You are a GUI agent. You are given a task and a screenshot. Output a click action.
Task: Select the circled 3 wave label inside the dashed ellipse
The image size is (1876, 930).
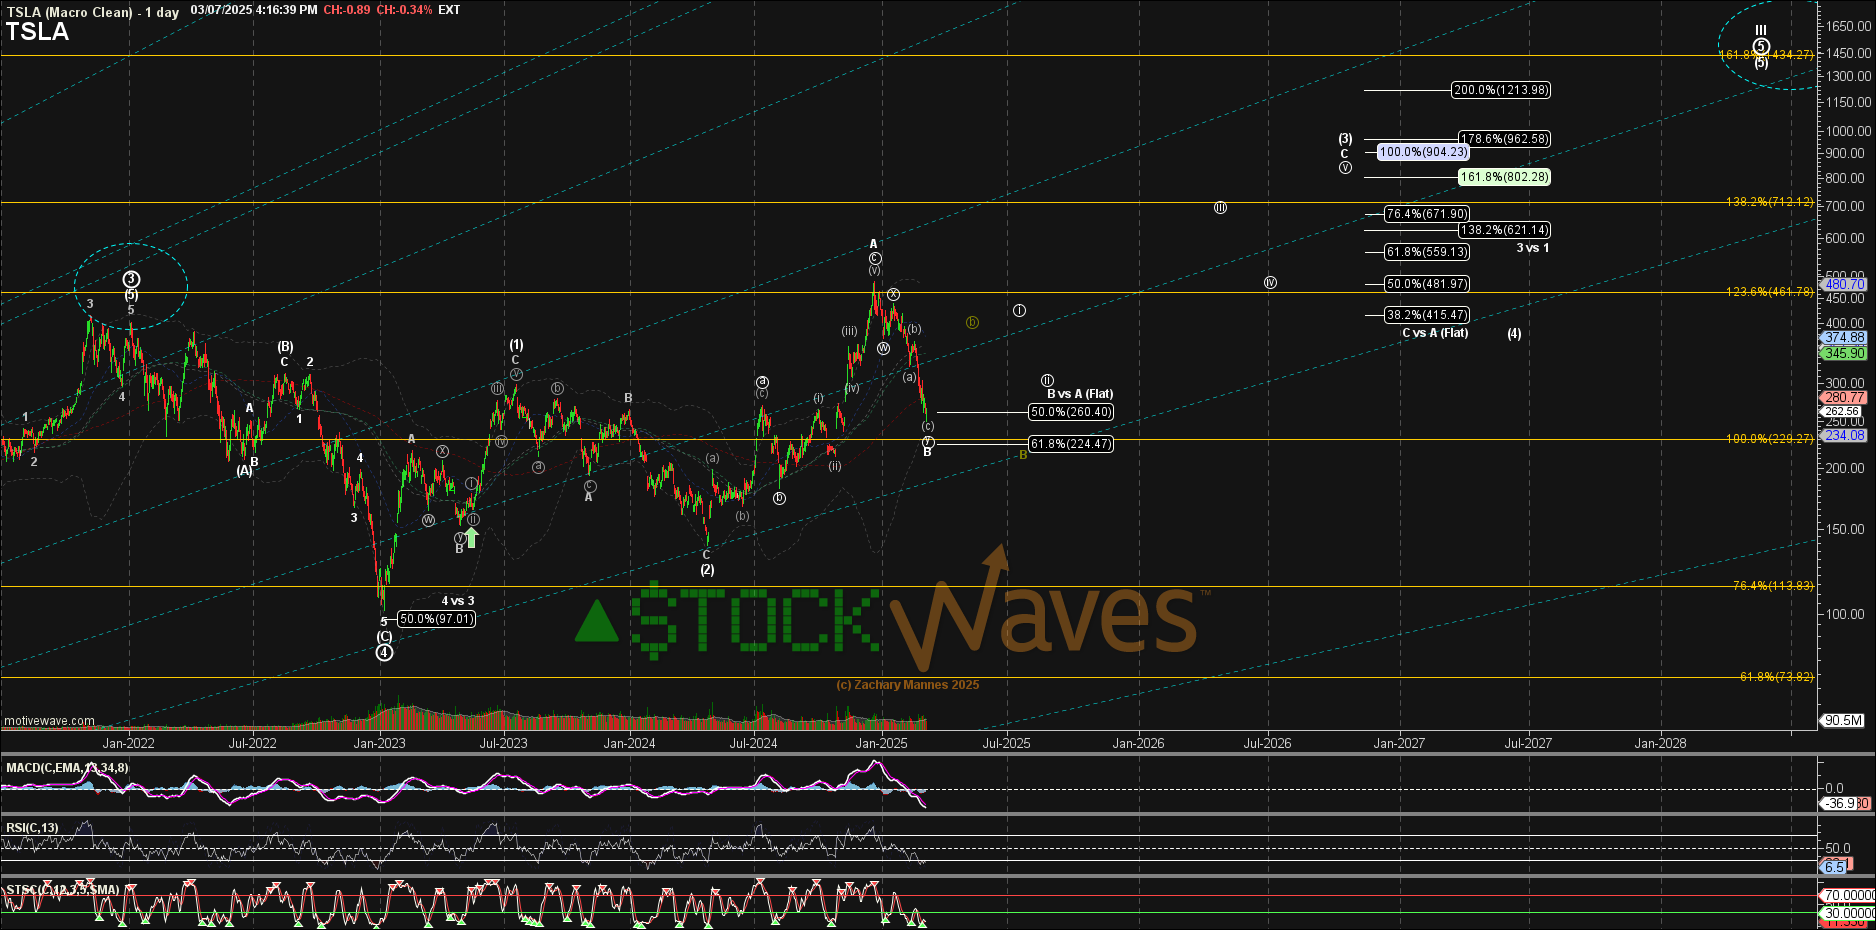pyautogui.click(x=131, y=279)
